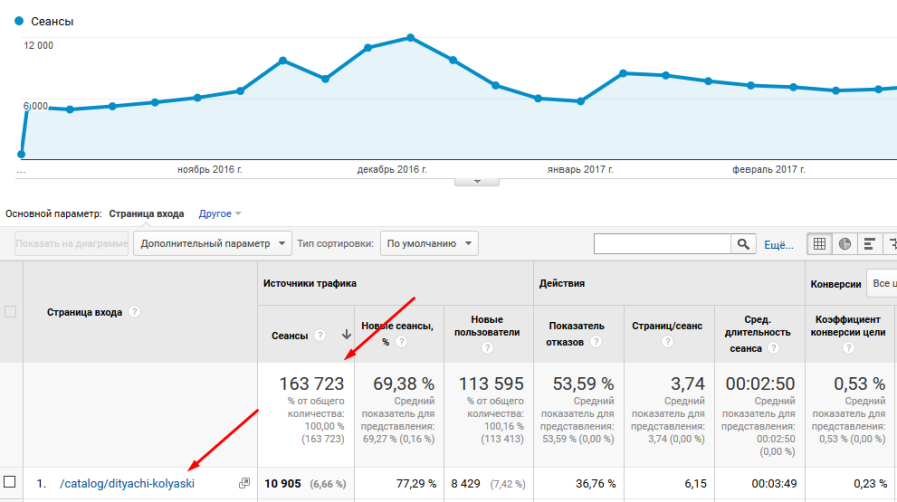The width and height of the screenshot is (897, 502).
Task: Expand the Другое primary dimension dropdown
Action: [x=220, y=213]
